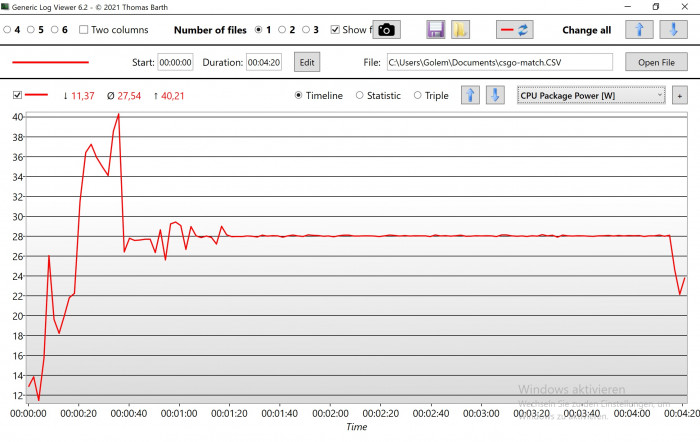The height and width of the screenshot is (442, 700).
Task: Open the CPU Package Power dropdown
Action: pos(590,96)
